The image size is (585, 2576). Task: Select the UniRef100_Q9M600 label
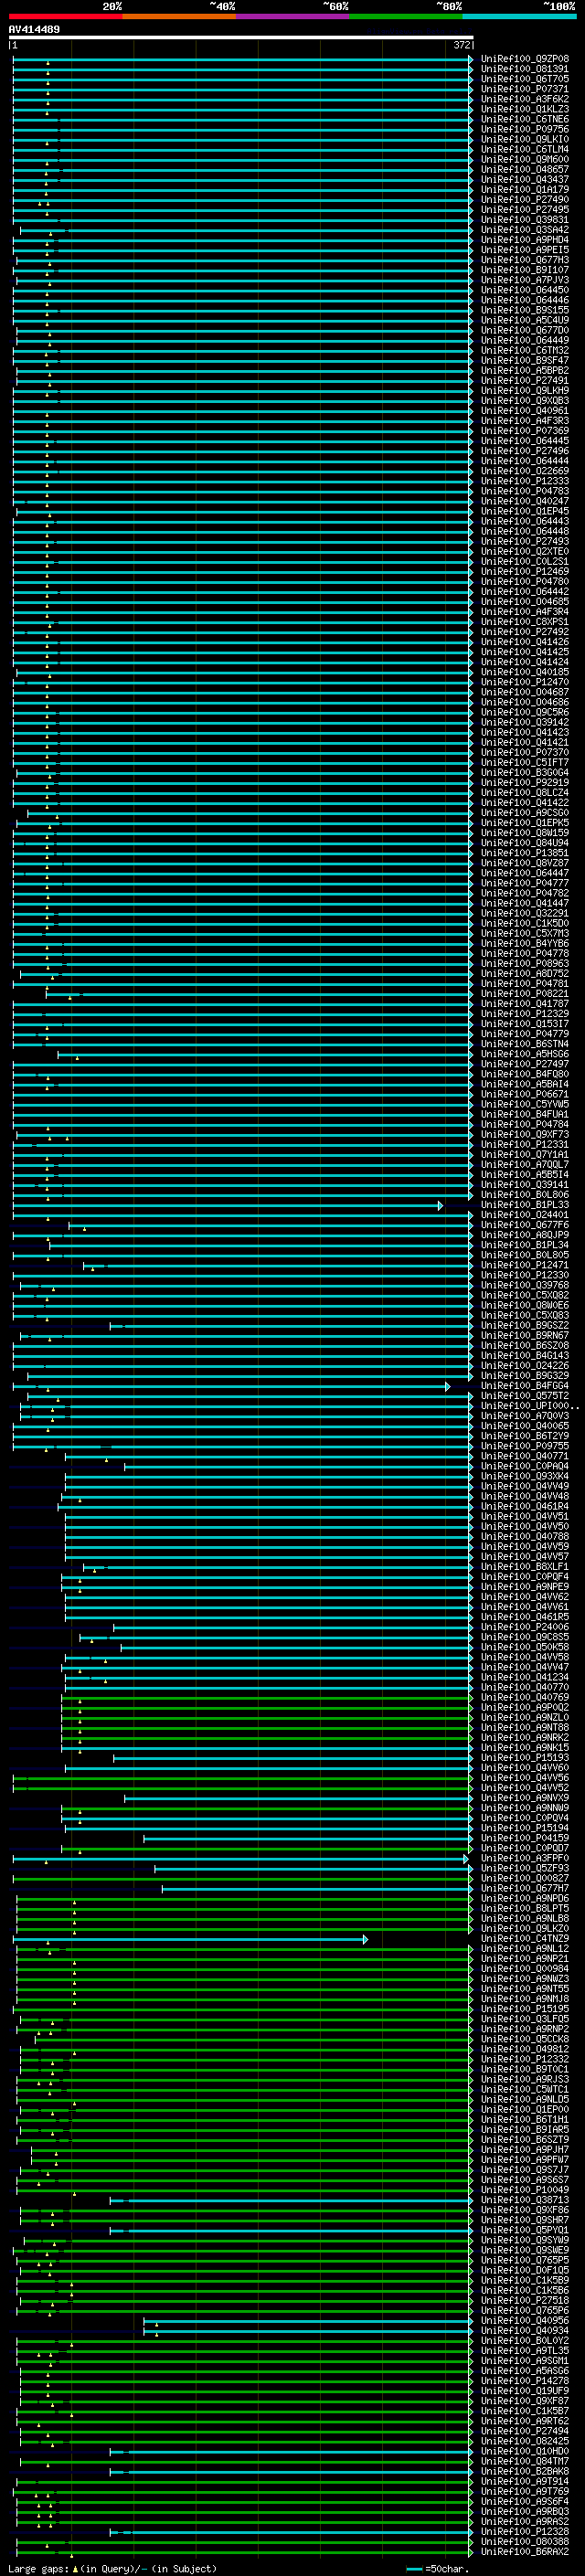[x=524, y=159]
